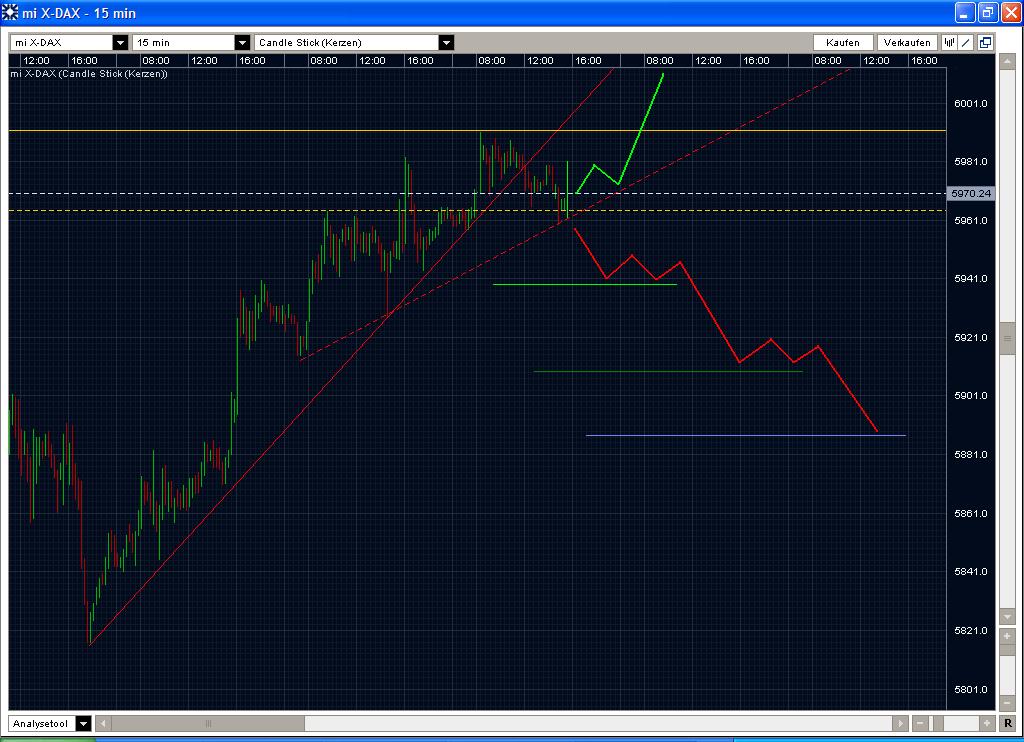This screenshot has width=1024, height=742.
Task: Open the mi X-DAX instrument dropdown
Action: [x=119, y=43]
